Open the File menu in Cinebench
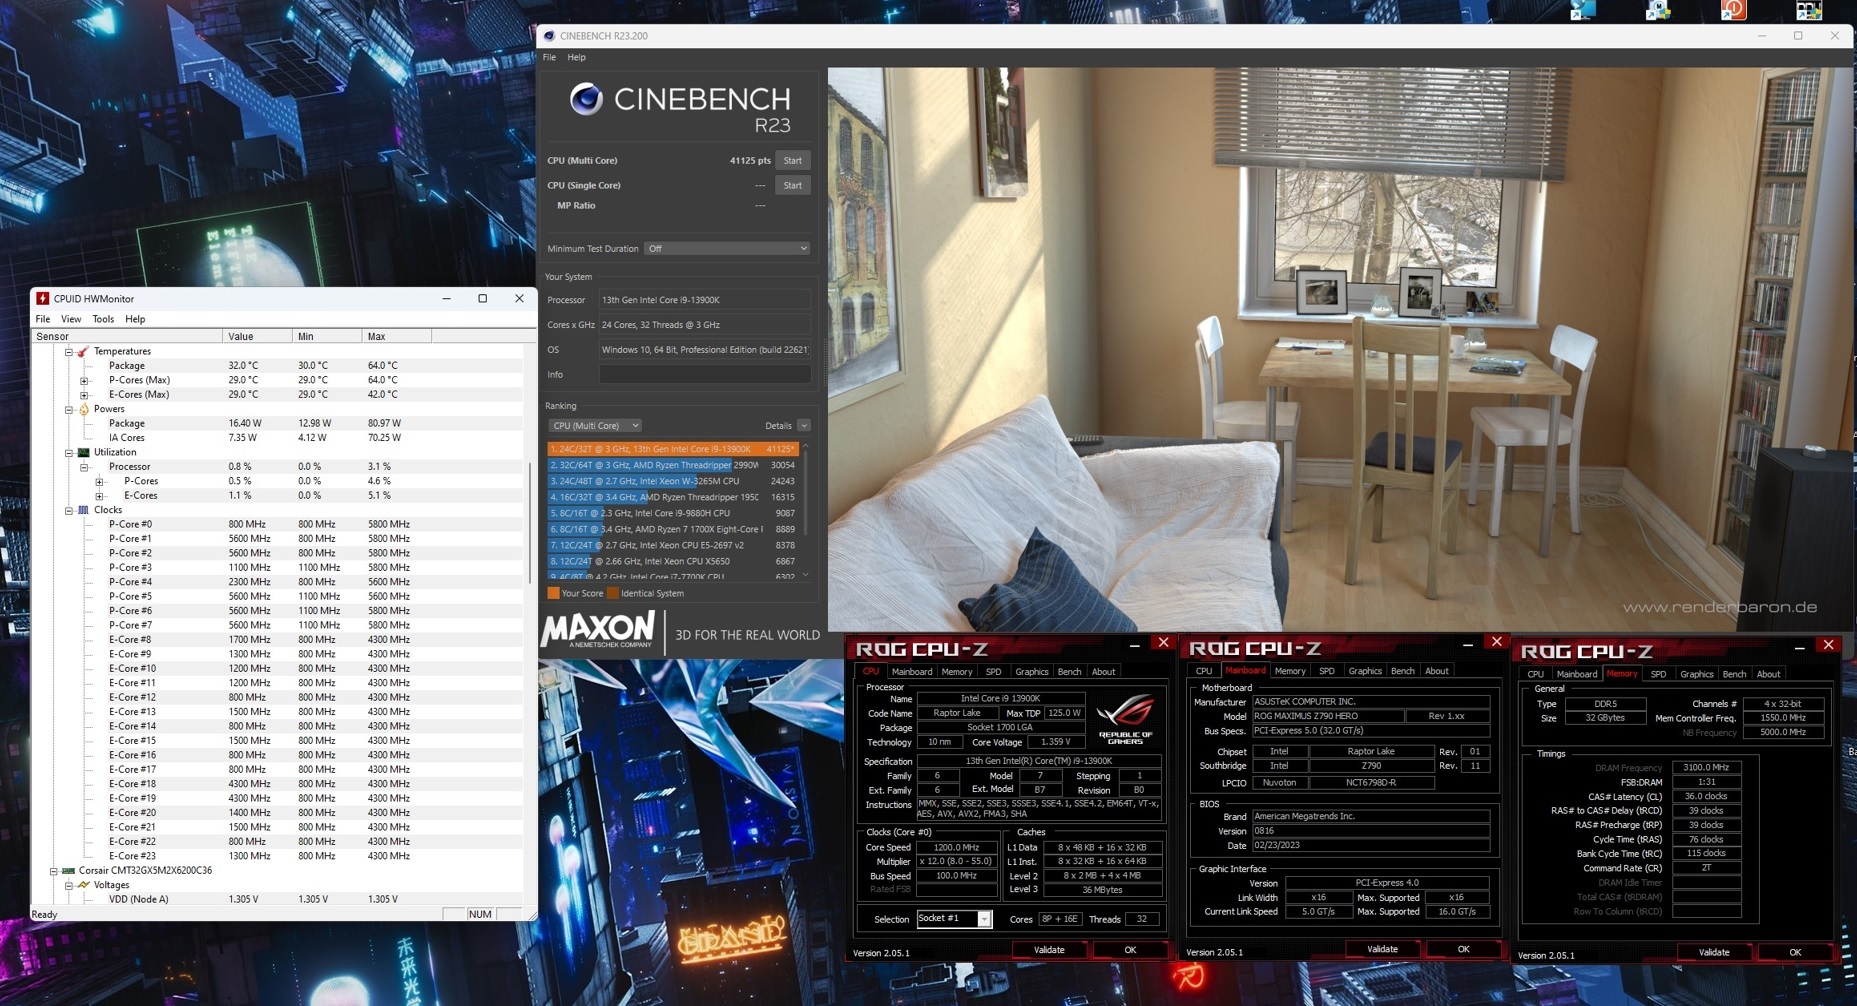This screenshot has height=1006, width=1857. [x=549, y=58]
